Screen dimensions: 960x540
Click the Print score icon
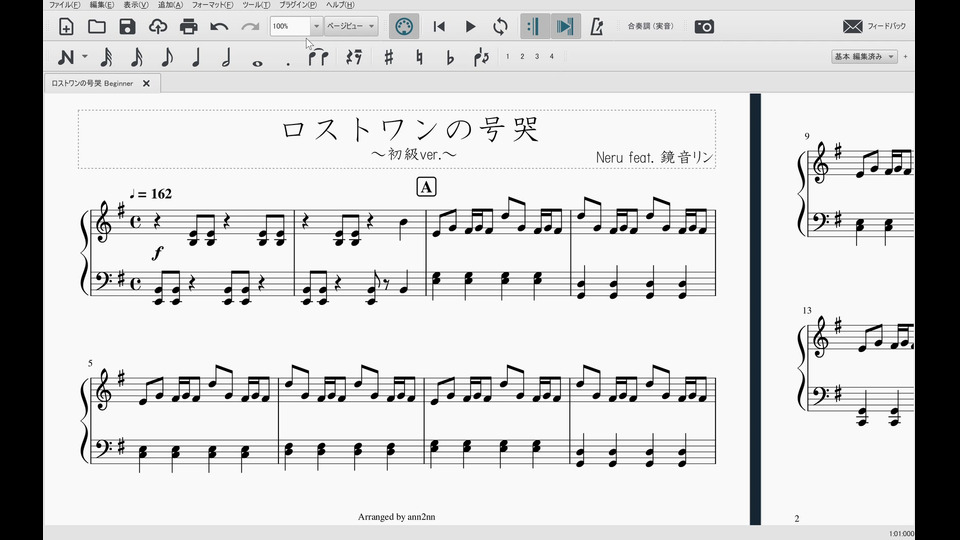pyautogui.click(x=189, y=27)
